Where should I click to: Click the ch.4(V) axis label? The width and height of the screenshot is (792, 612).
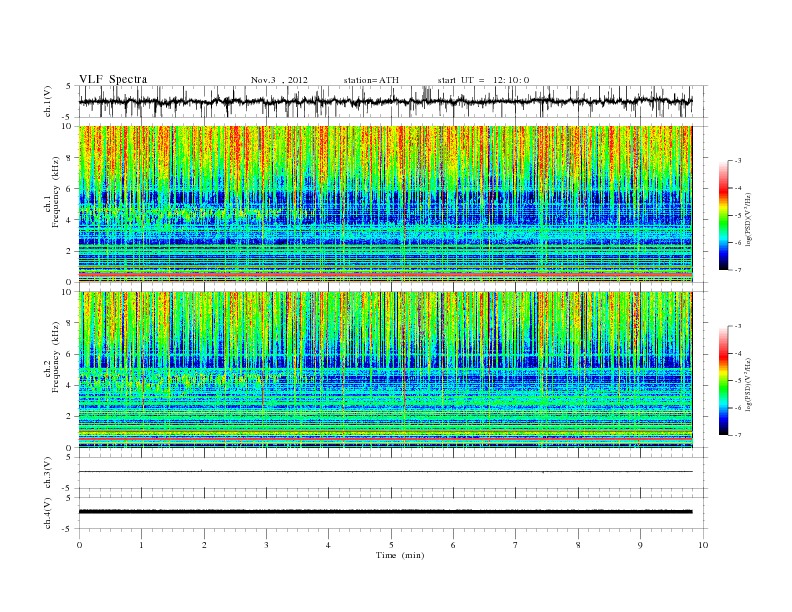point(47,513)
